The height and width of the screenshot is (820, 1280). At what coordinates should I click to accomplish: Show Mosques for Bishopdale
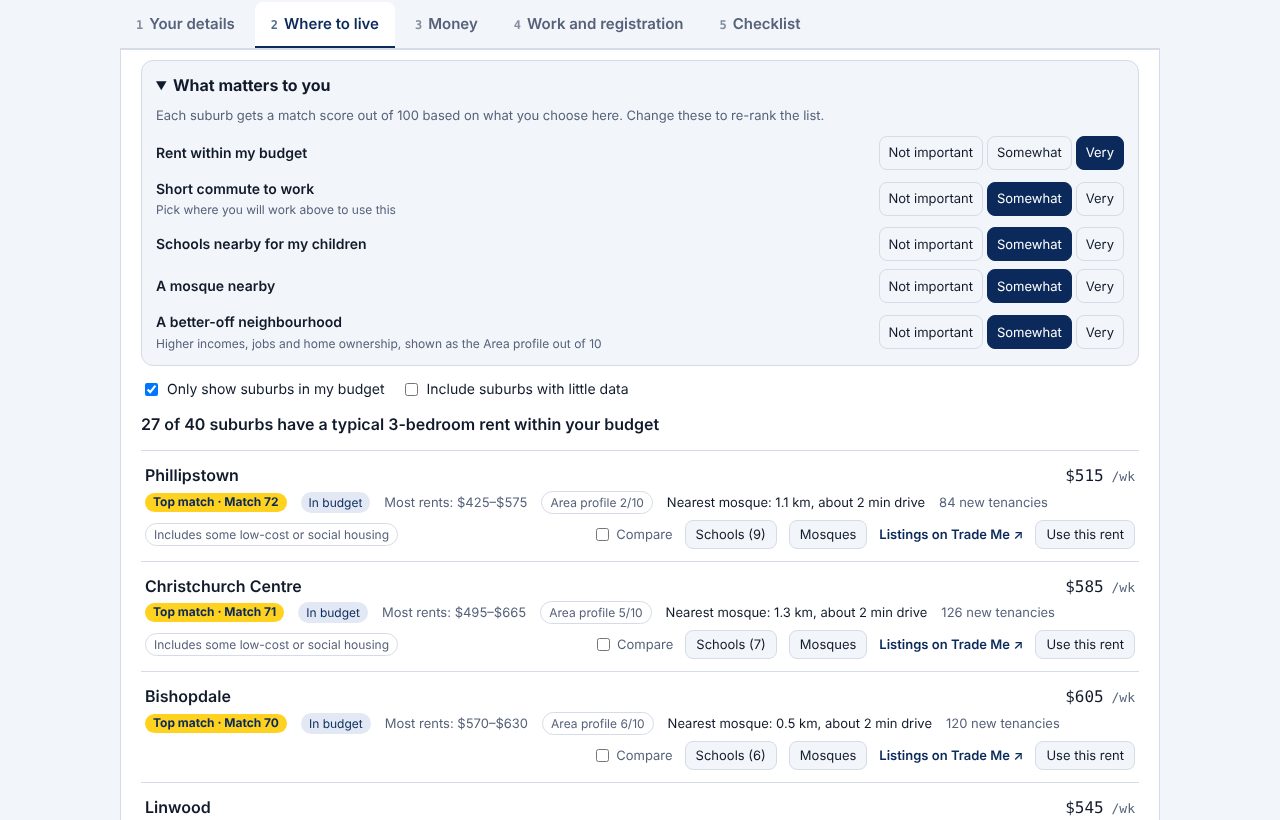pyautogui.click(x=828, y=756)
